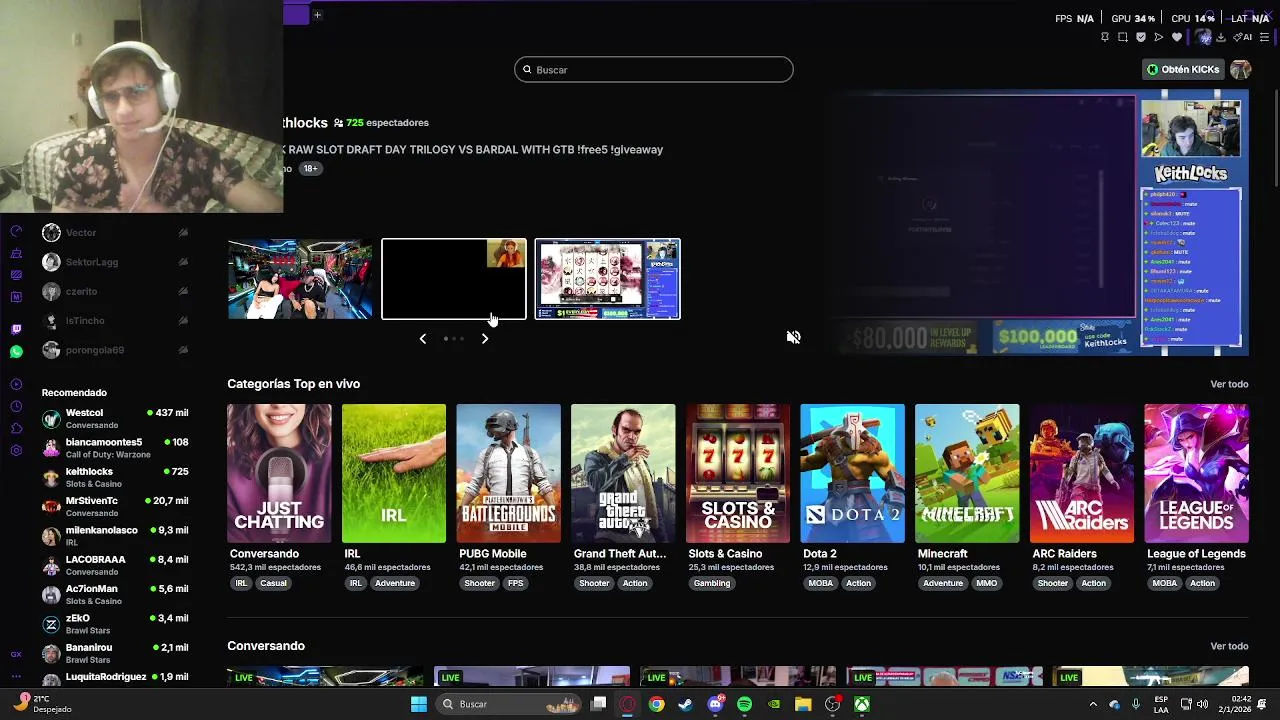This screenshot has width=1280, height=720.
Task: Open the Task View taskbar icon
Action: pyautogui.click(x=598, y=704)
